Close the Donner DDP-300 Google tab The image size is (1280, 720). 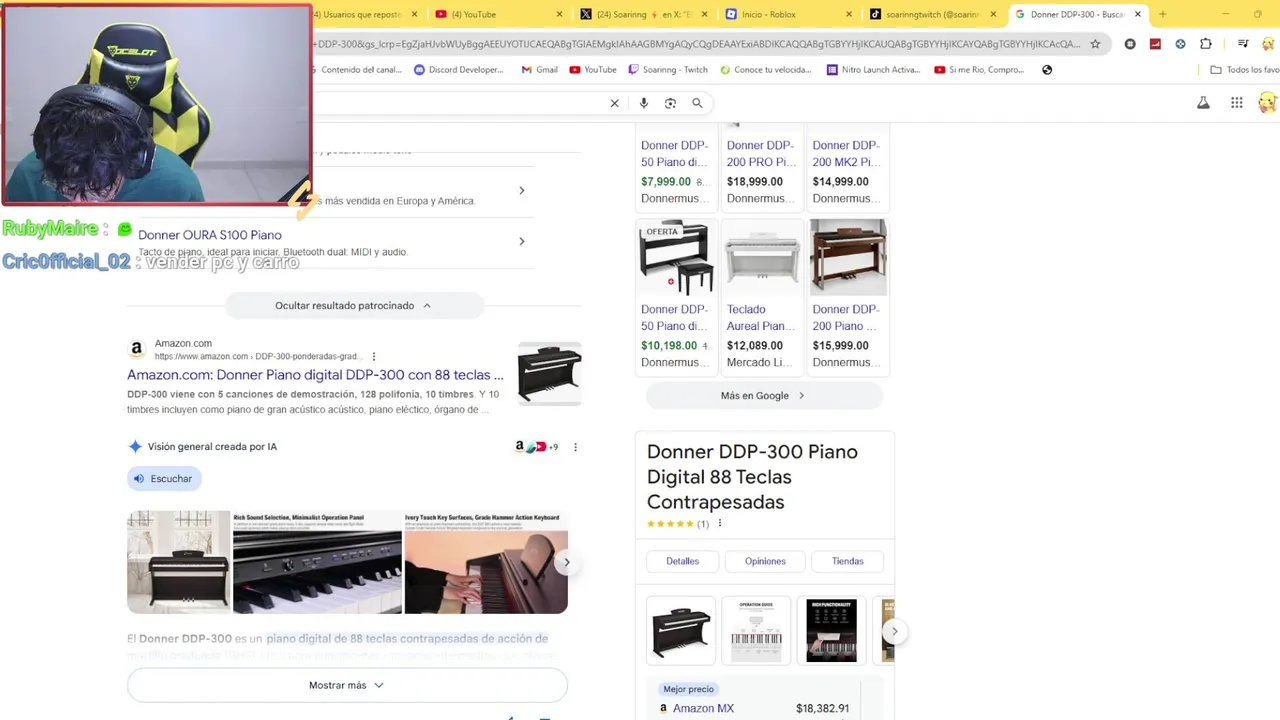coord(1137,14)
